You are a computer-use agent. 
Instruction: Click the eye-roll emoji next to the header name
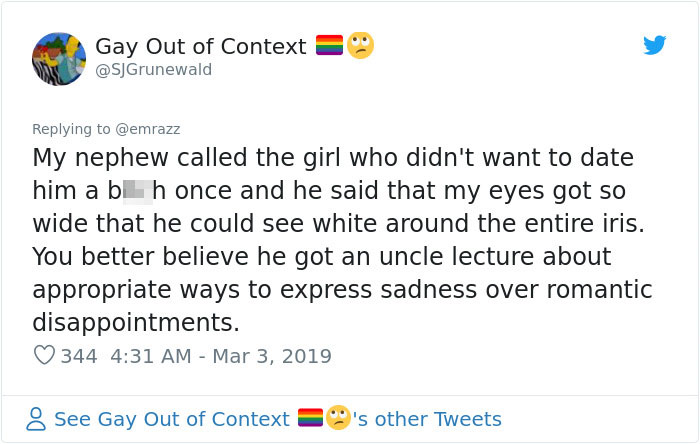click(x=360, y=45)
